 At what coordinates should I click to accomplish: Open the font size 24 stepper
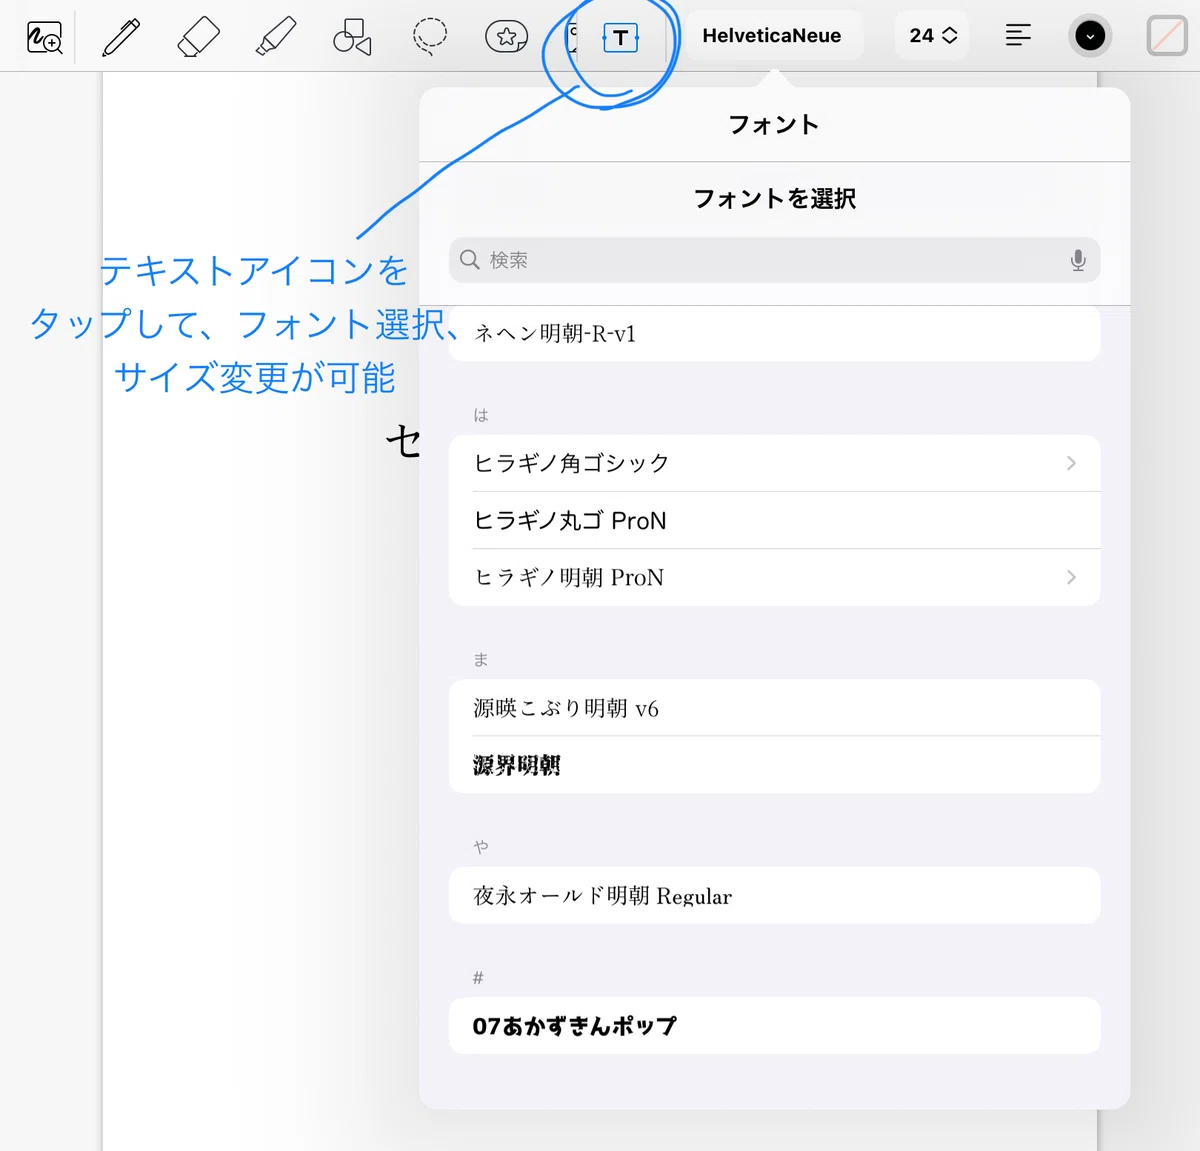(x=933, y=36)
